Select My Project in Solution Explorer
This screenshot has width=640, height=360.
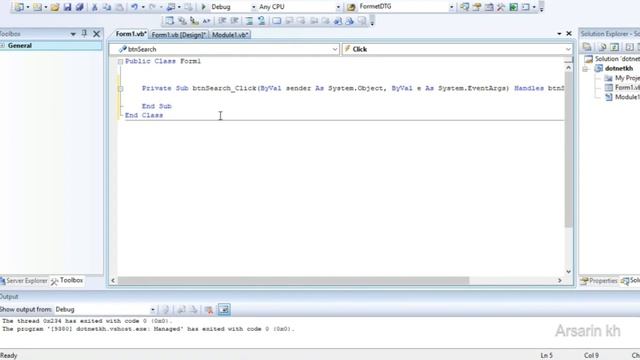(x=622, y=78)
